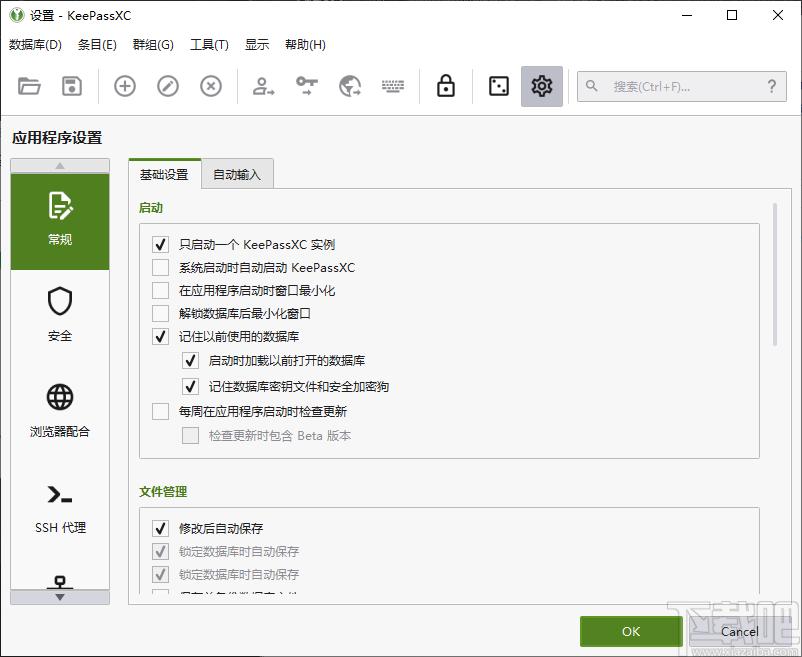The height and width of the screenshot is (657, 802).
Task: Toggle 启动时加载以前打开的数据库
Action: point(190,360)
